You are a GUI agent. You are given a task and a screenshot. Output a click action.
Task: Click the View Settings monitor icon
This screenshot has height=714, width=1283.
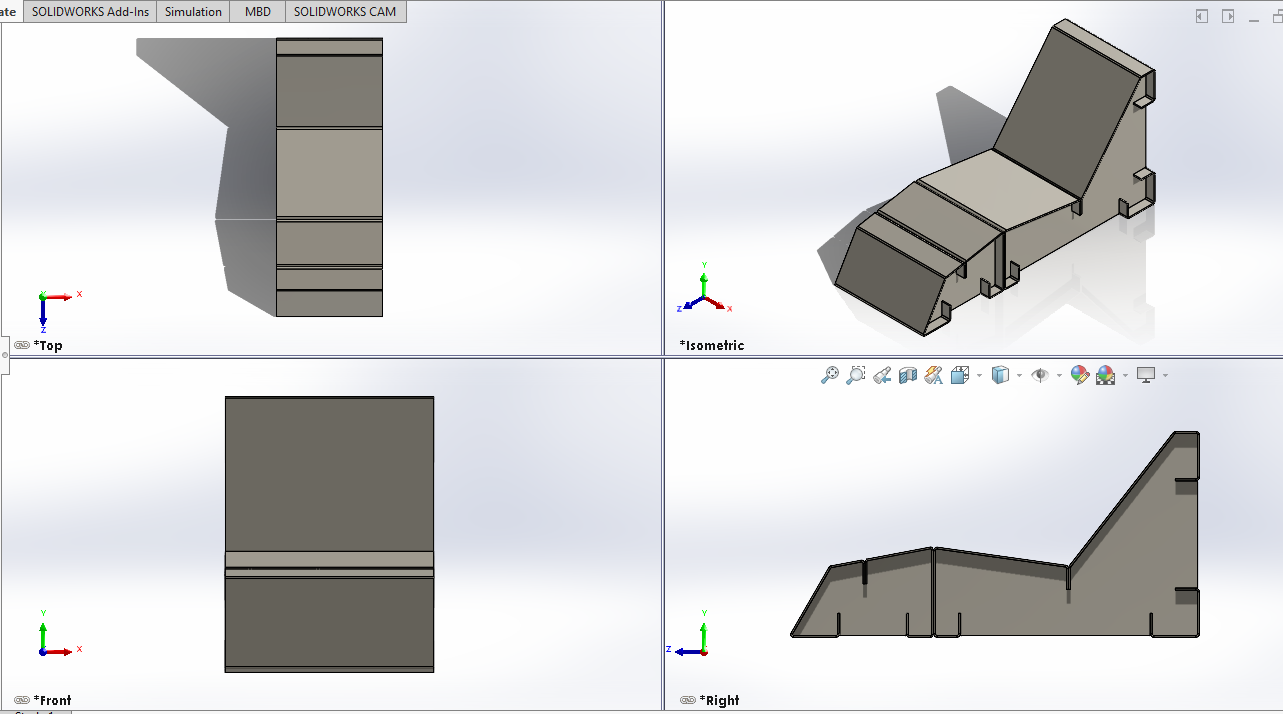point(1146,375)
